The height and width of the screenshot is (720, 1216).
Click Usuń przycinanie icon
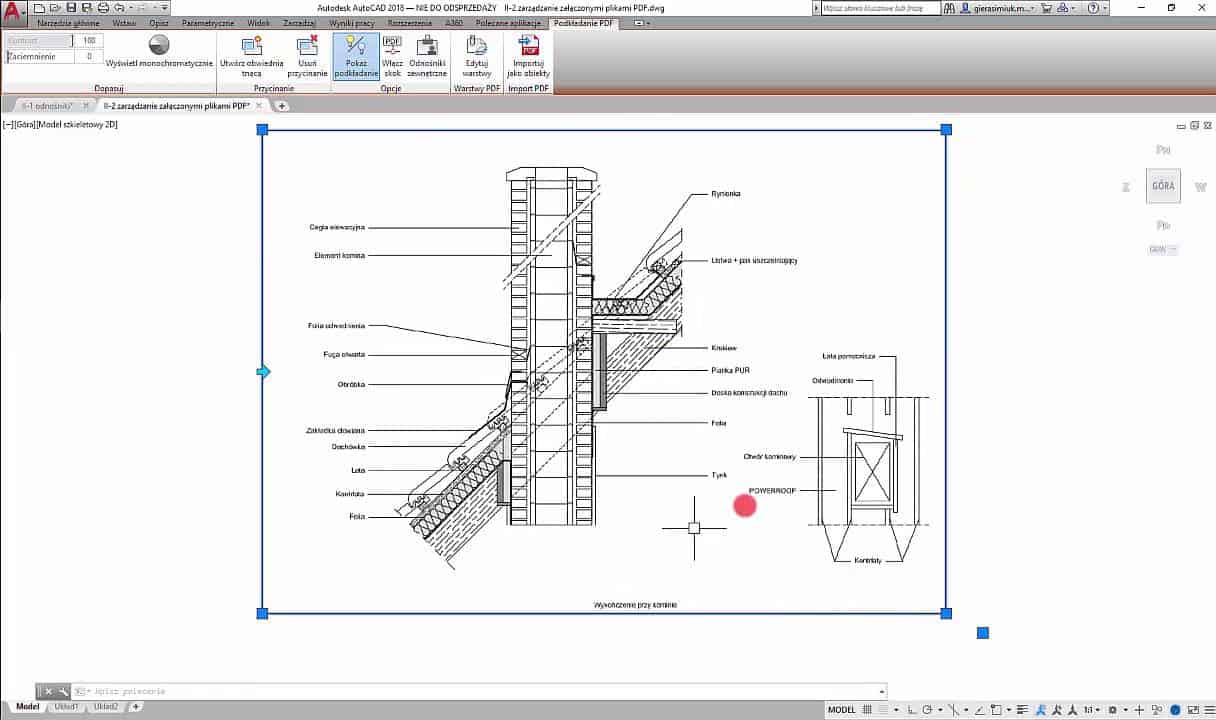click(307, 46)
